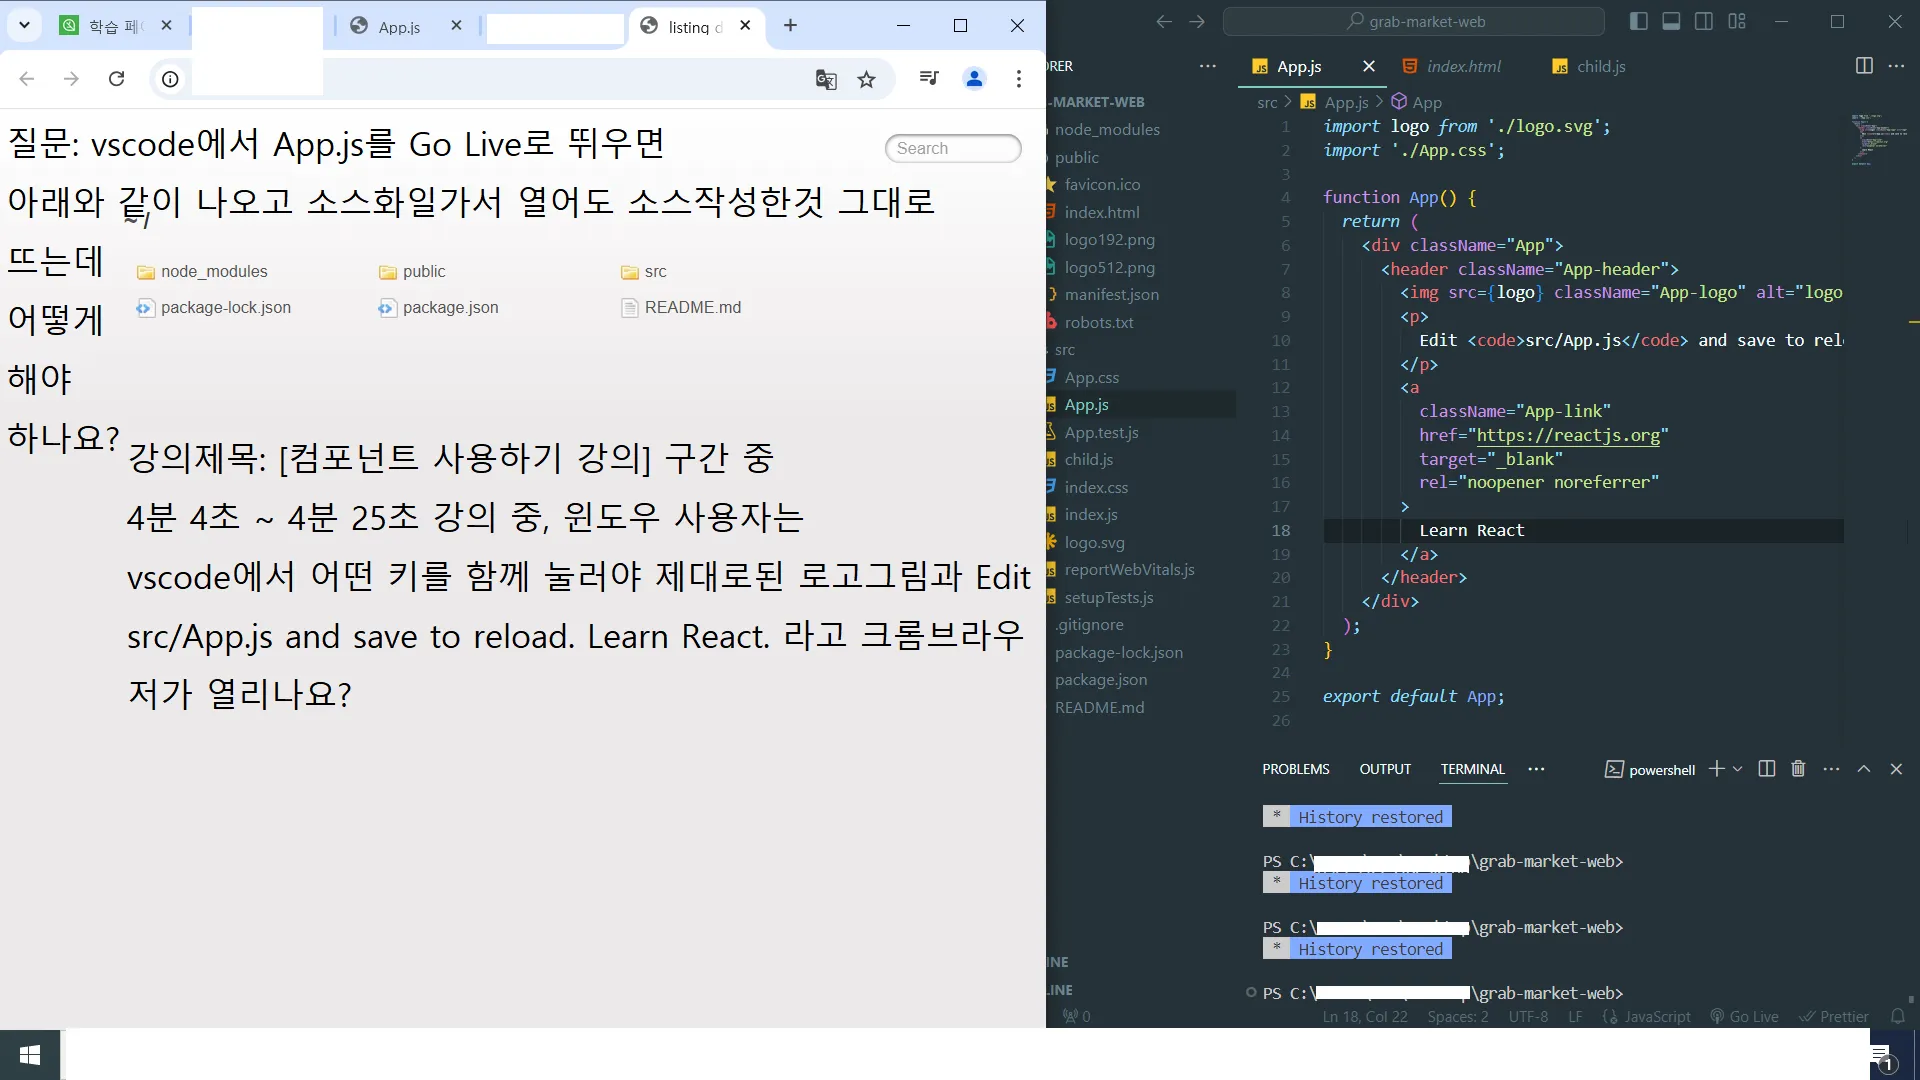1920x1080 pixels.
Task: Click the terminal panel maximize icon
Action: tap(1865, 769)
